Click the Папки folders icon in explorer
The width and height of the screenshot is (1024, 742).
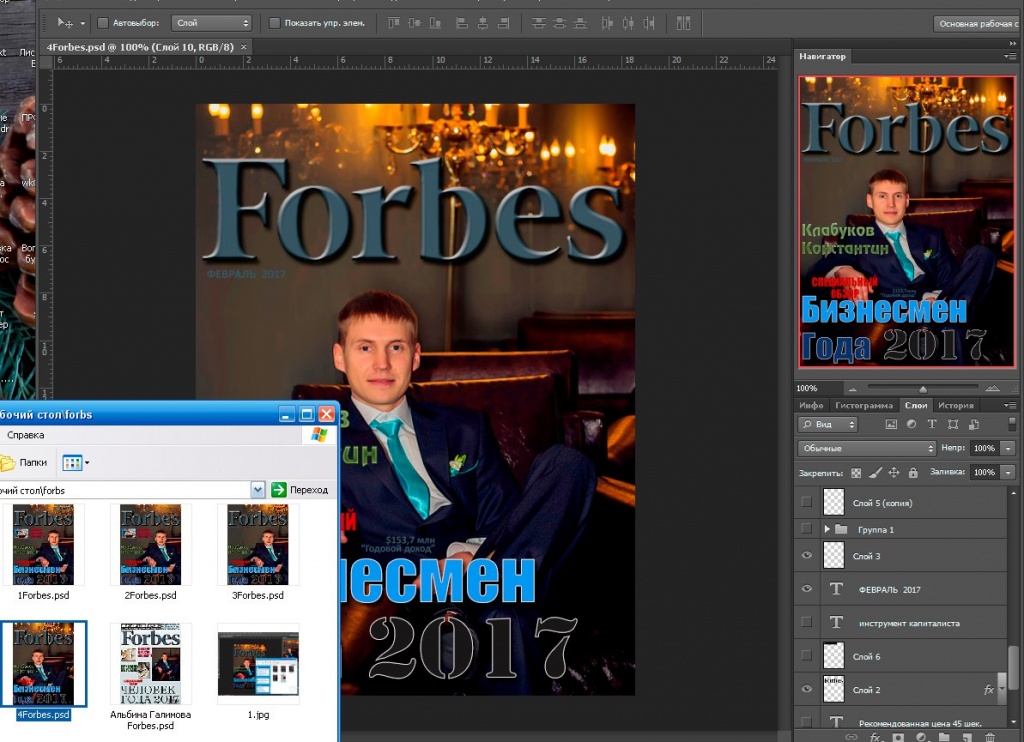click(x=8, y=463)
